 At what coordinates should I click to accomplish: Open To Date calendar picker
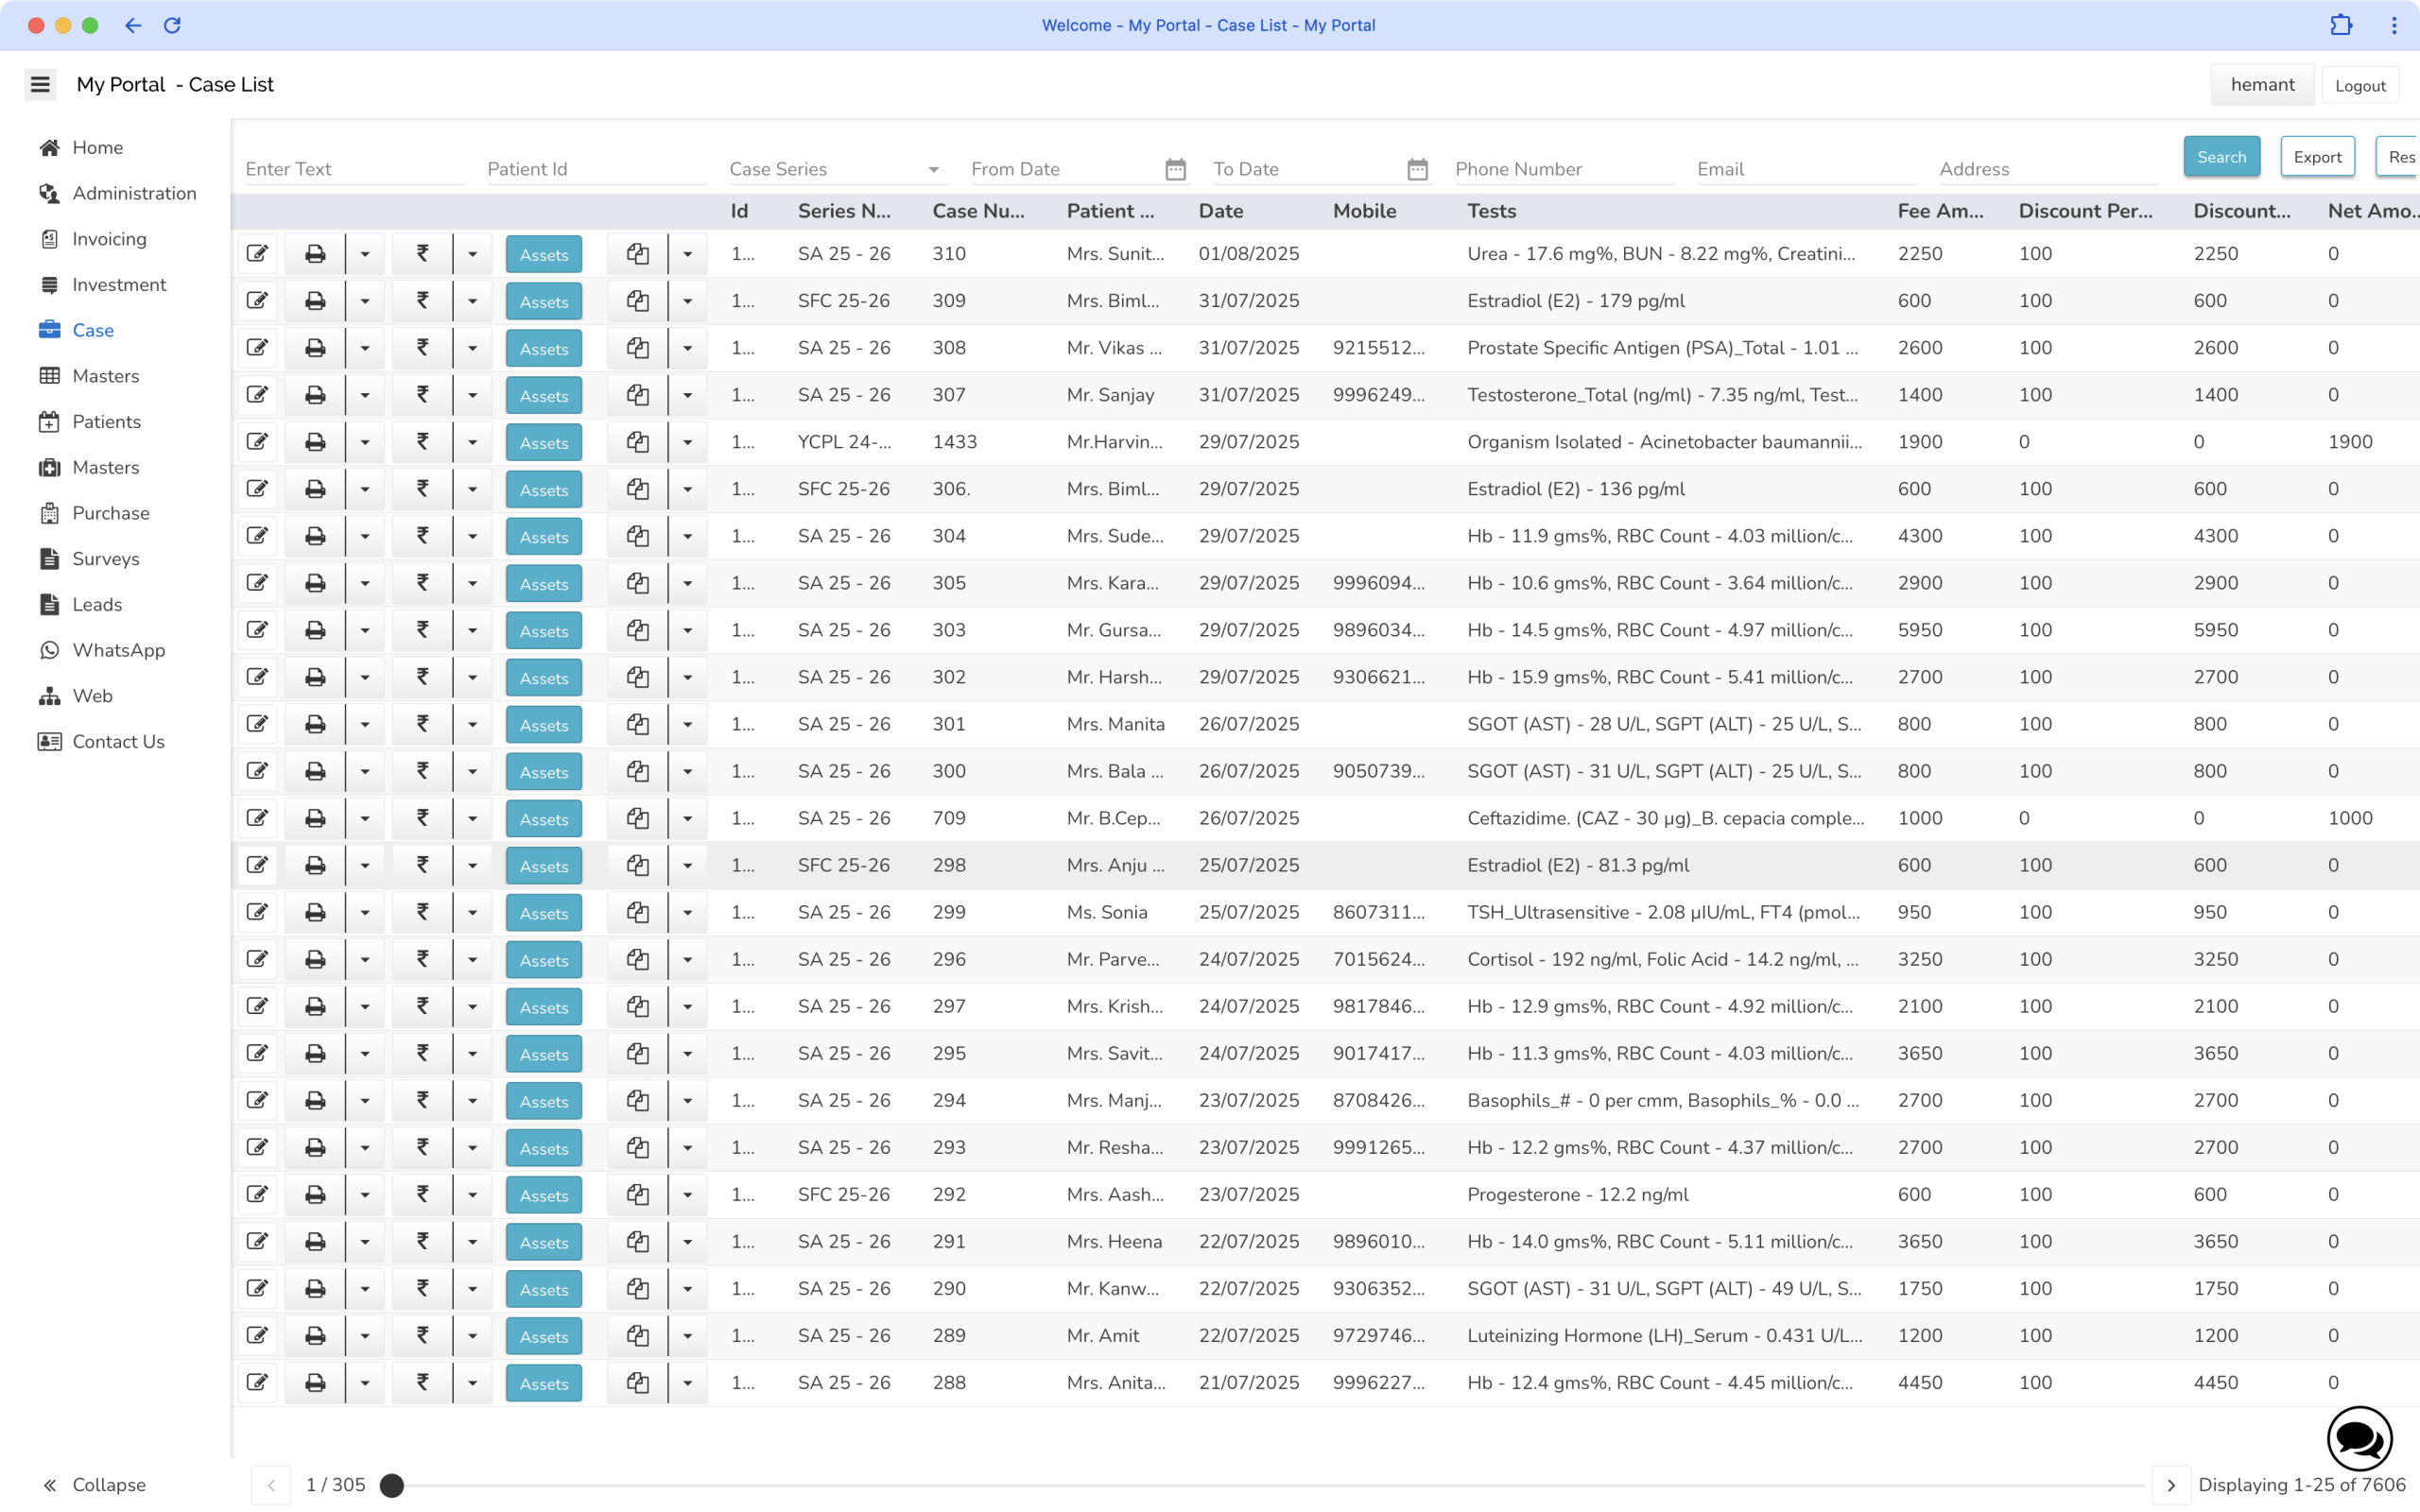(x=1417, y=169)
